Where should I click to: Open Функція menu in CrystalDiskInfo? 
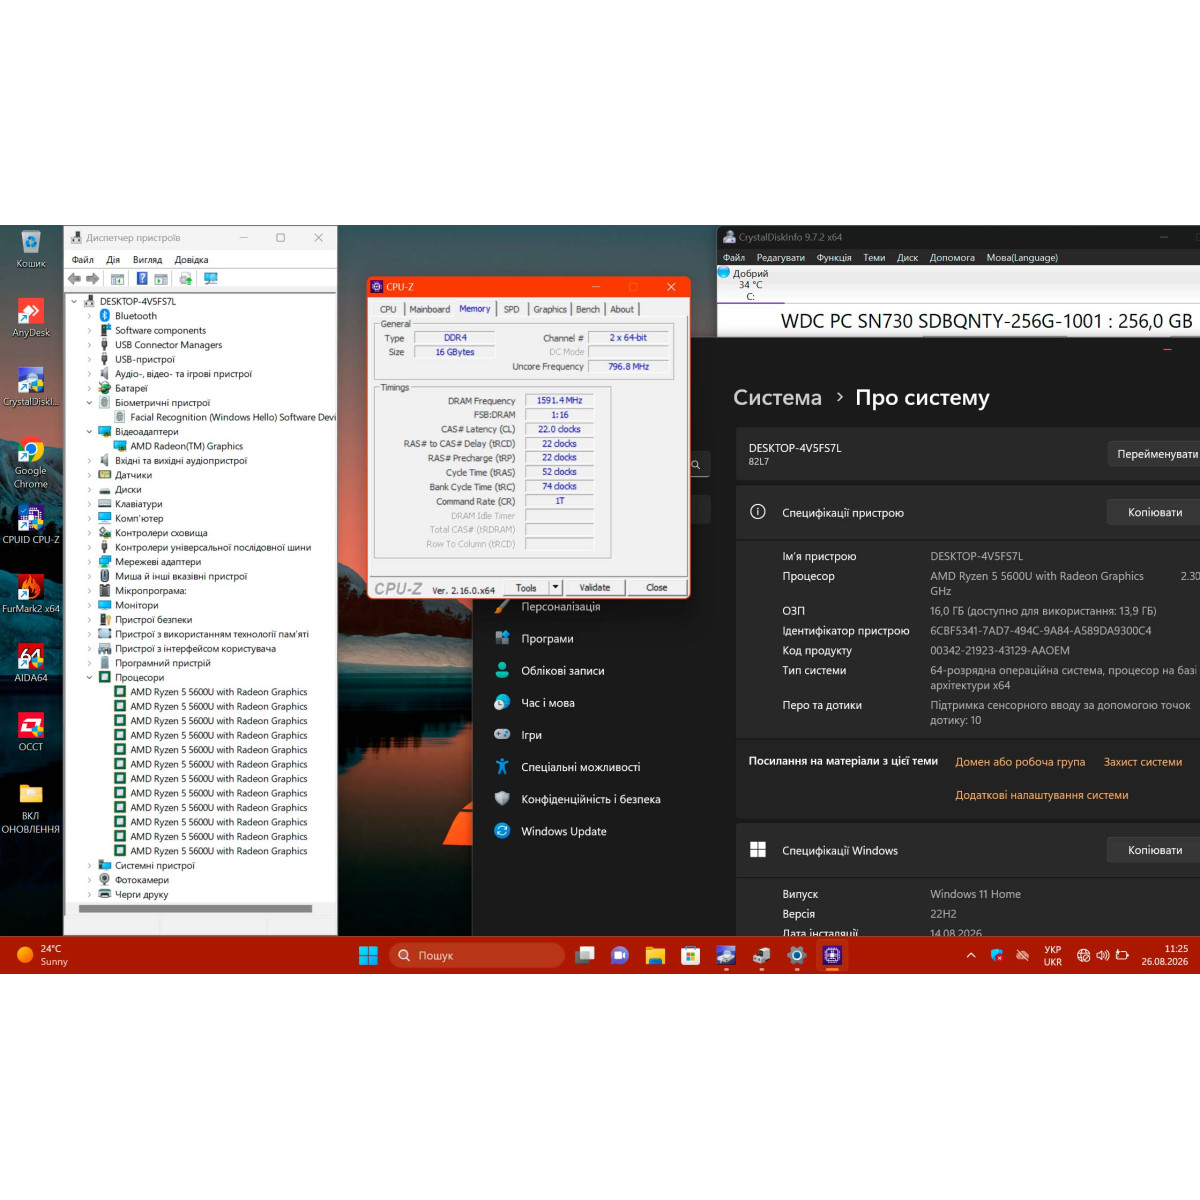[834, 258]
